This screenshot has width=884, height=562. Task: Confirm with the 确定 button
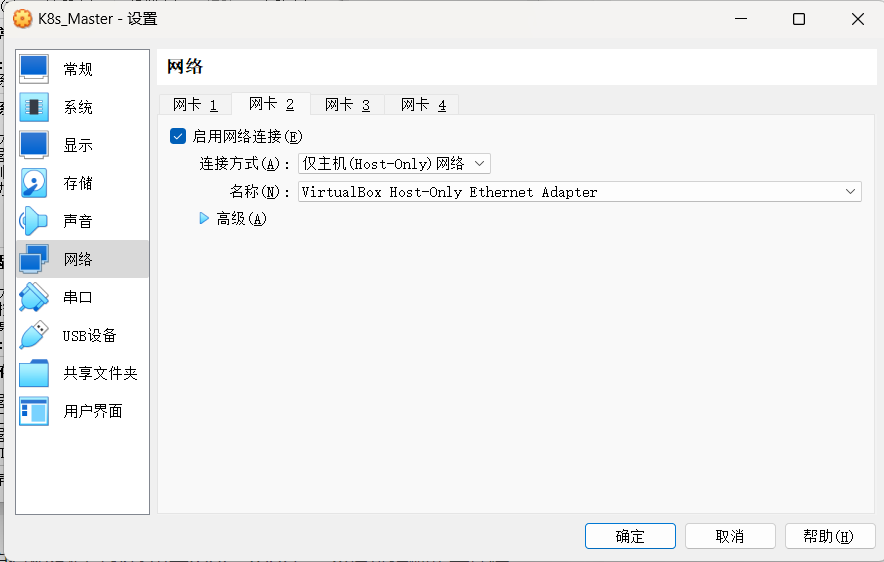tap(630, 536)
